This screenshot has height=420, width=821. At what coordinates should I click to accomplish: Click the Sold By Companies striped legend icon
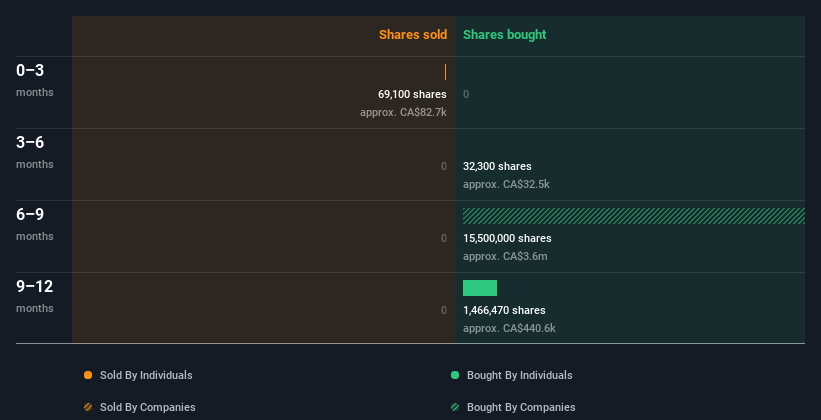tap(88, 407)
